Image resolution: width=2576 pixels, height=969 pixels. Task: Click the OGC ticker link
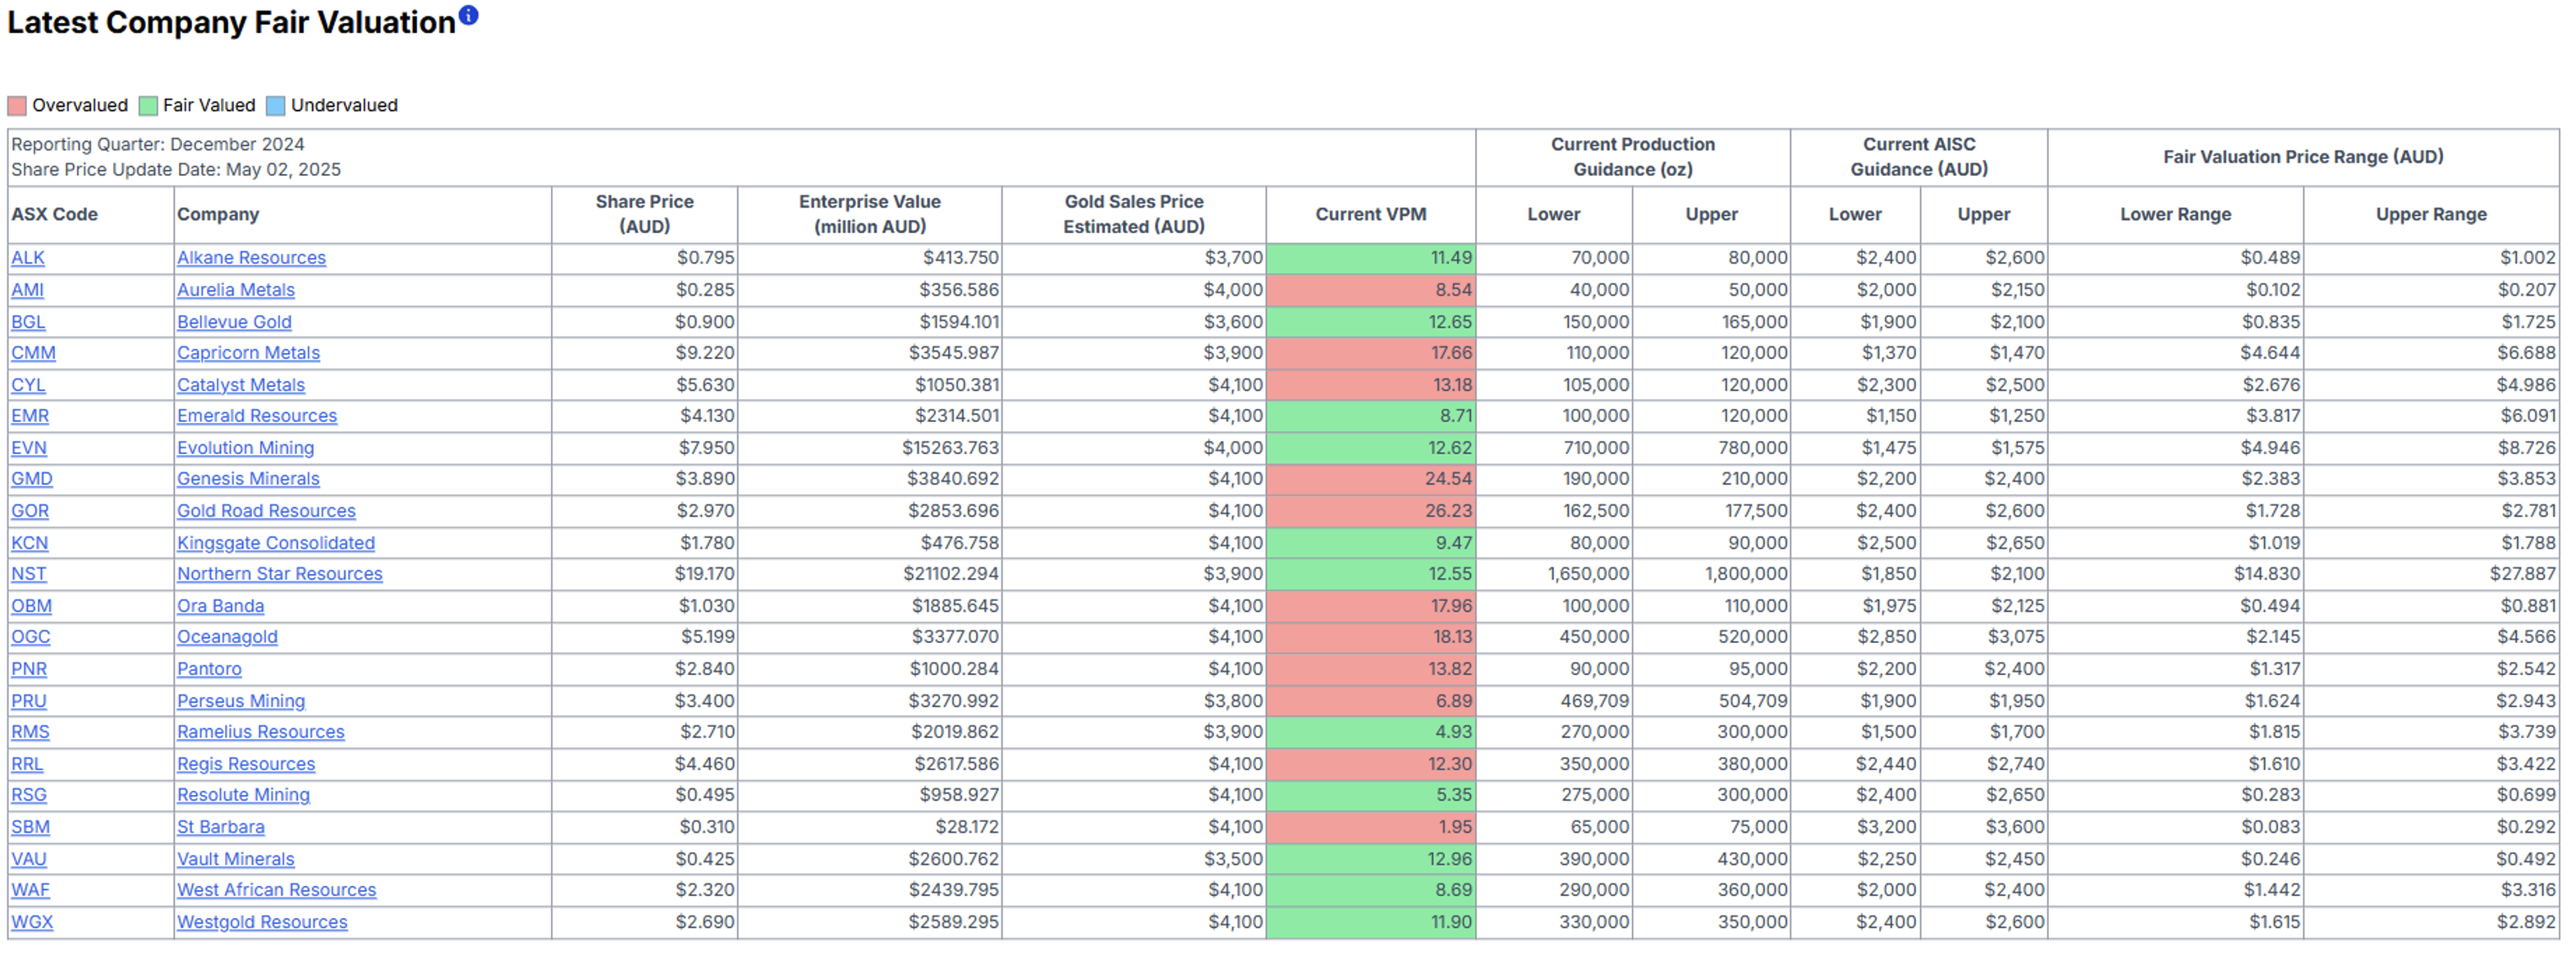click(x=30, y=637)
